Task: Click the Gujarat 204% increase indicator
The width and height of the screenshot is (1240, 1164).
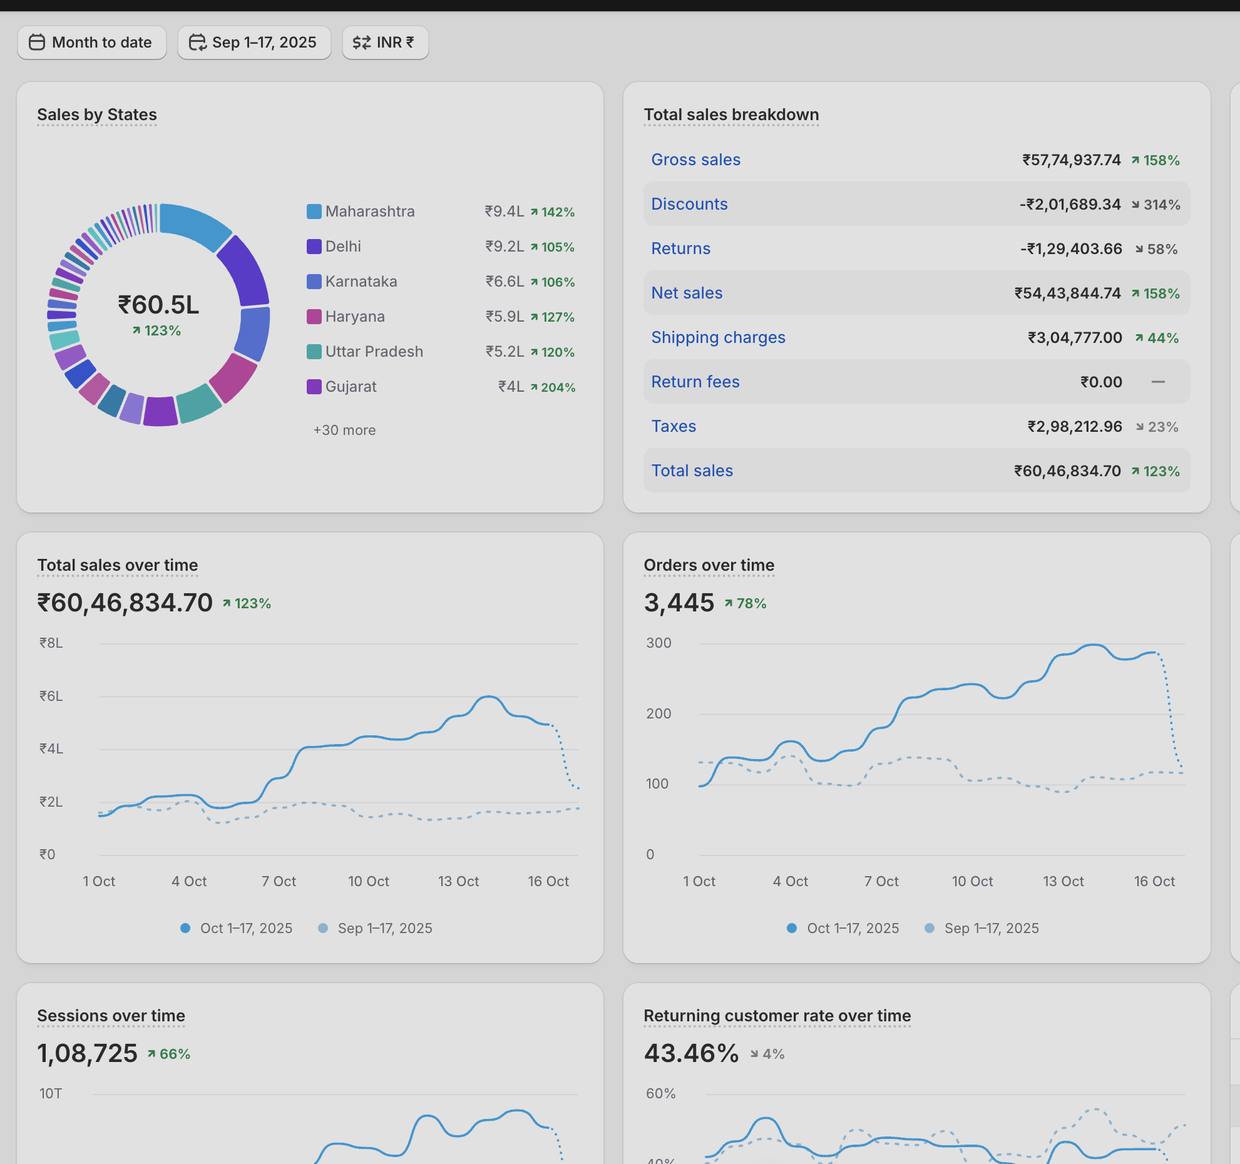Action: [552, 387]
